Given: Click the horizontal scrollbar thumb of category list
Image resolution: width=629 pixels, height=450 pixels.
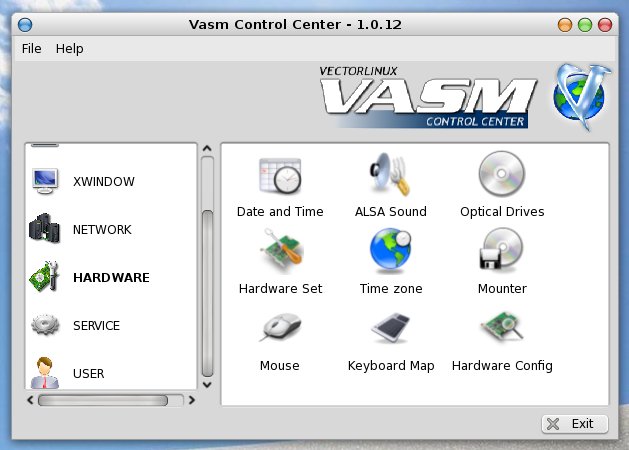Looking at the screenshot, I should (x=103, y=400).
